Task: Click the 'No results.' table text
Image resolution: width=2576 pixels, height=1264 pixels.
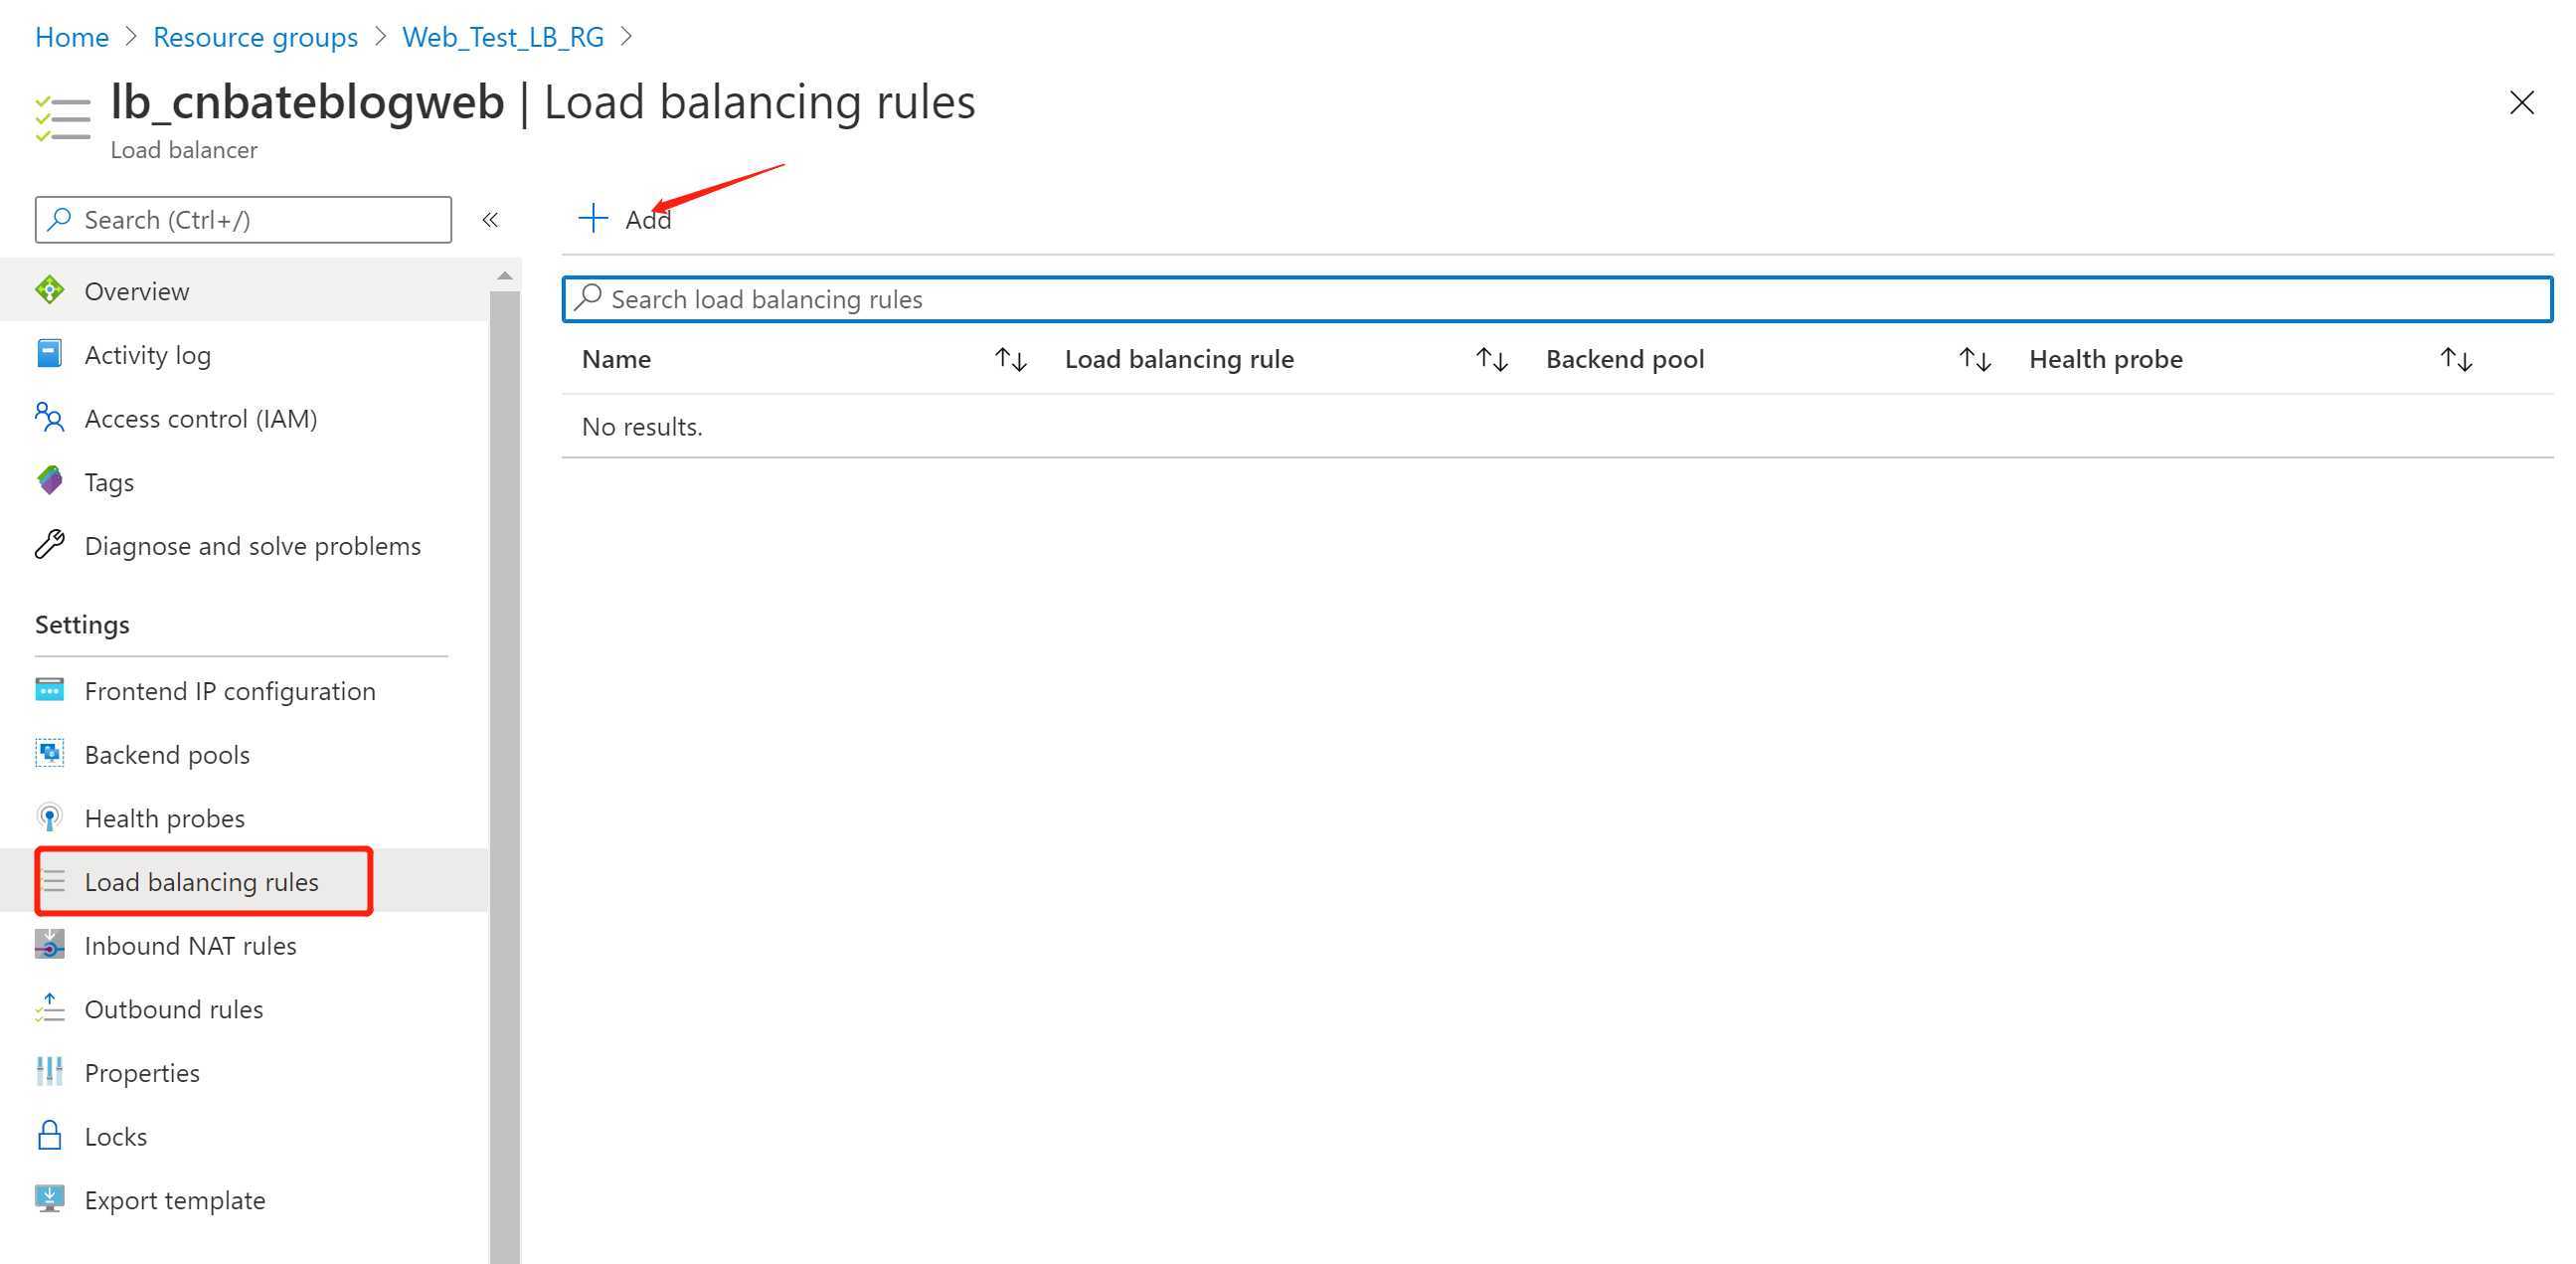Action: [x=642, y=426]
